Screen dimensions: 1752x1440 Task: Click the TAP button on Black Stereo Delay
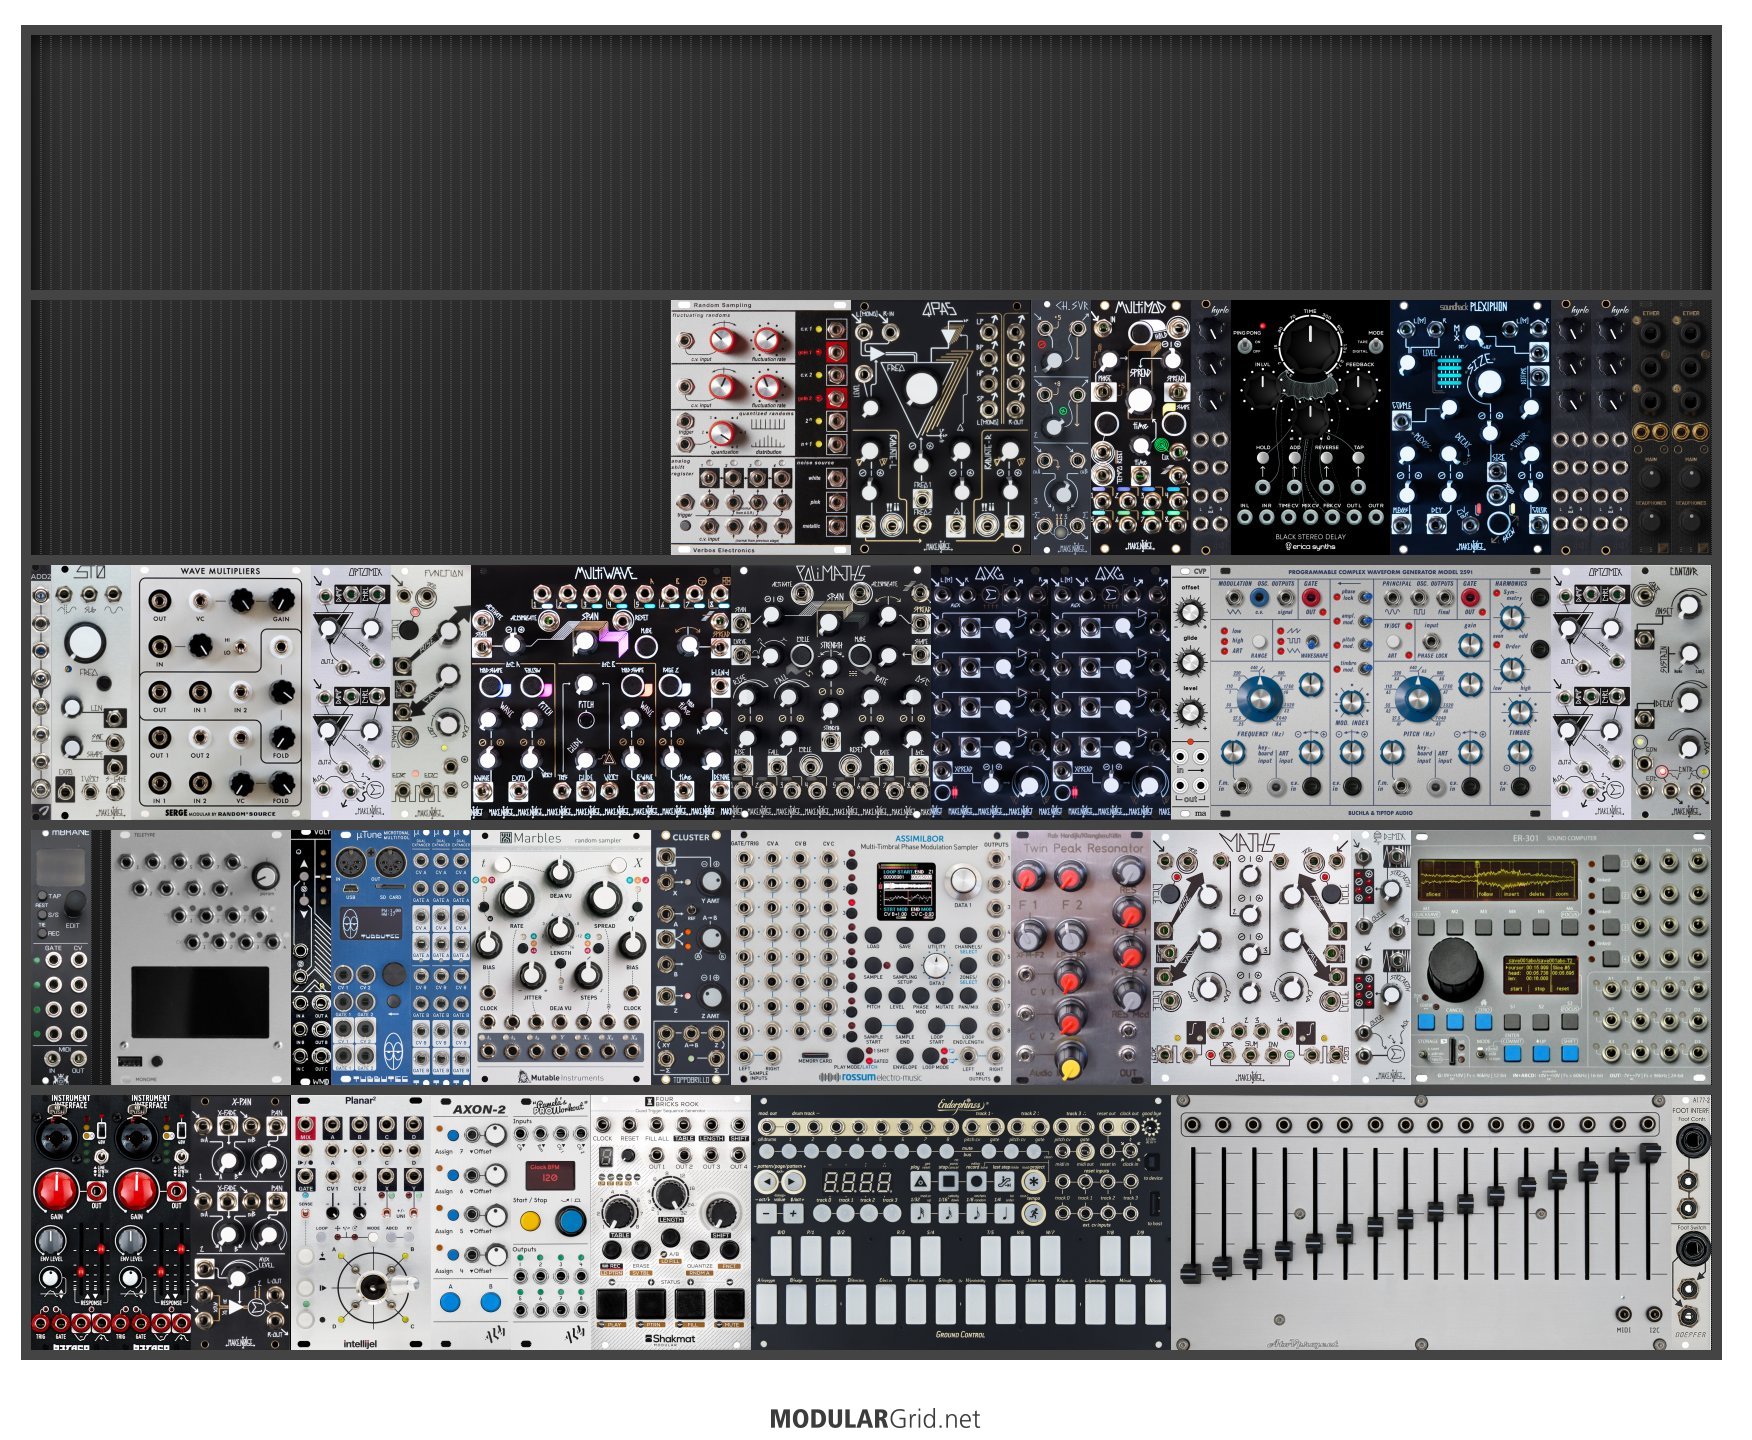(1358, 459)
